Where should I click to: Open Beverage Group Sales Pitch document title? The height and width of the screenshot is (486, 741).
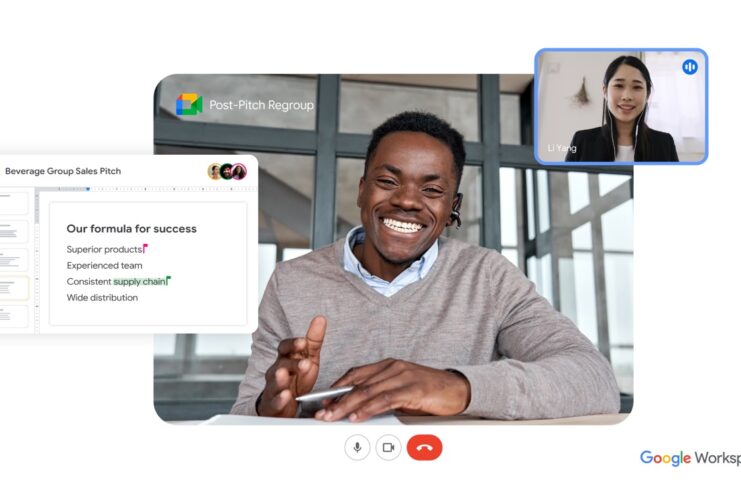[63, 171]
